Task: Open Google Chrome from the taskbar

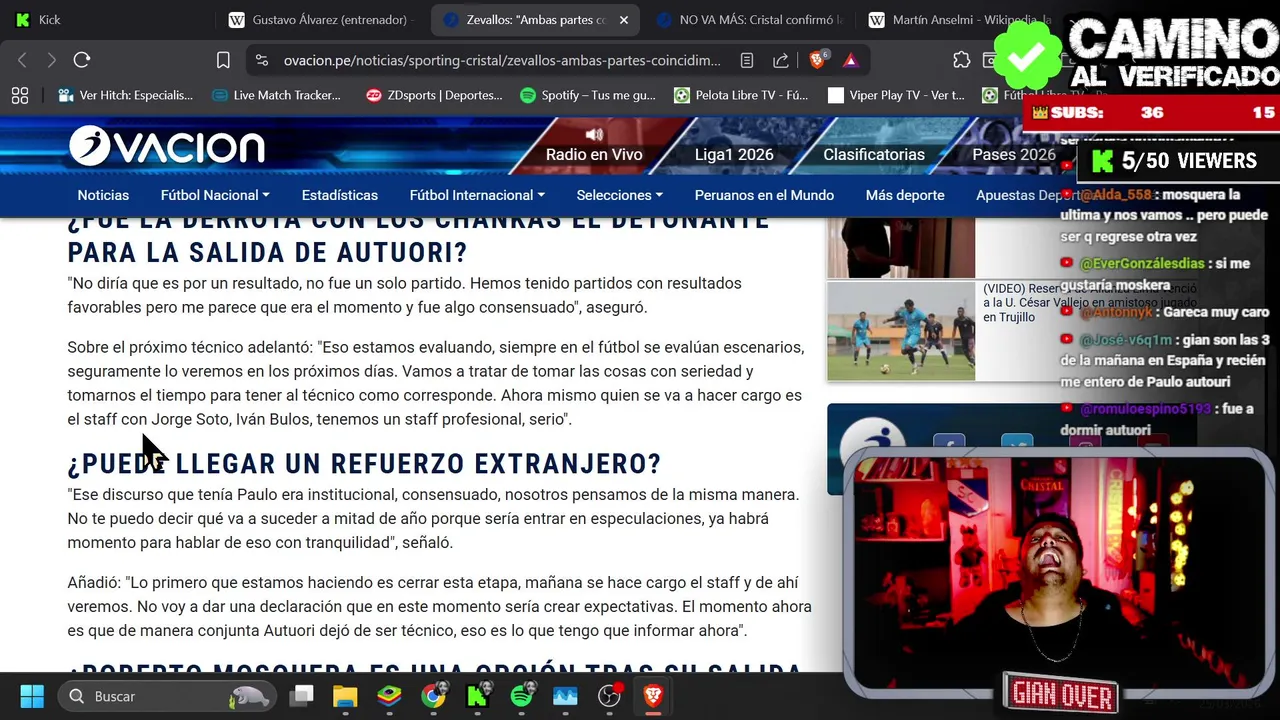Action: pyautogui.click(x=433, y=696)
